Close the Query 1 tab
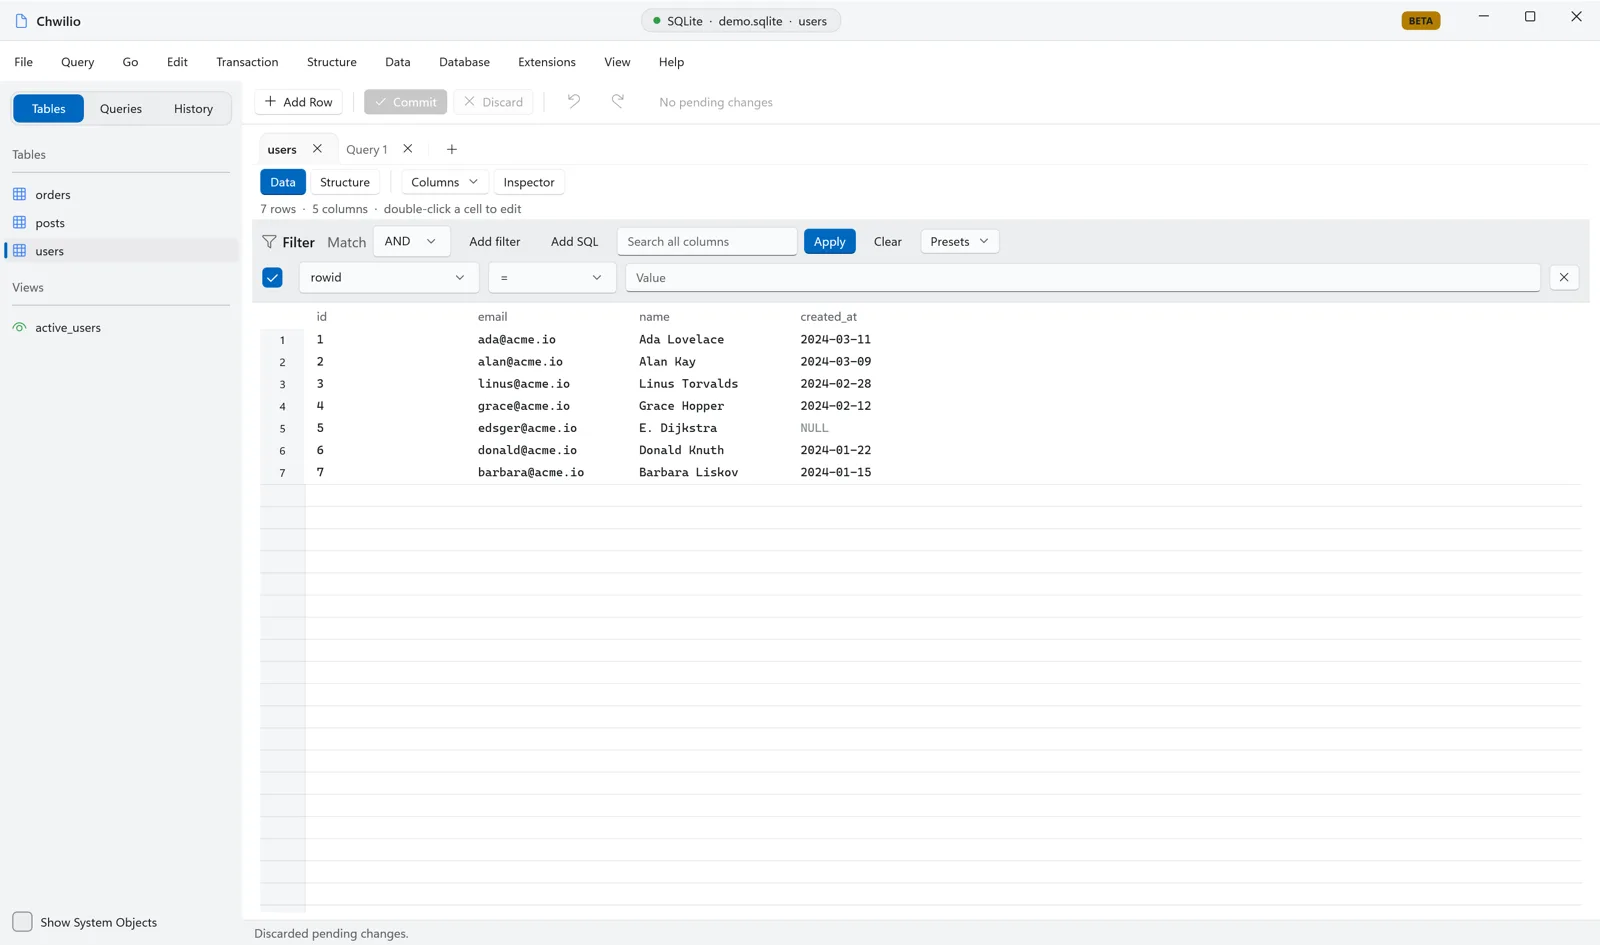The width and height of the screenshot is (1600, 945). point(408,149)
